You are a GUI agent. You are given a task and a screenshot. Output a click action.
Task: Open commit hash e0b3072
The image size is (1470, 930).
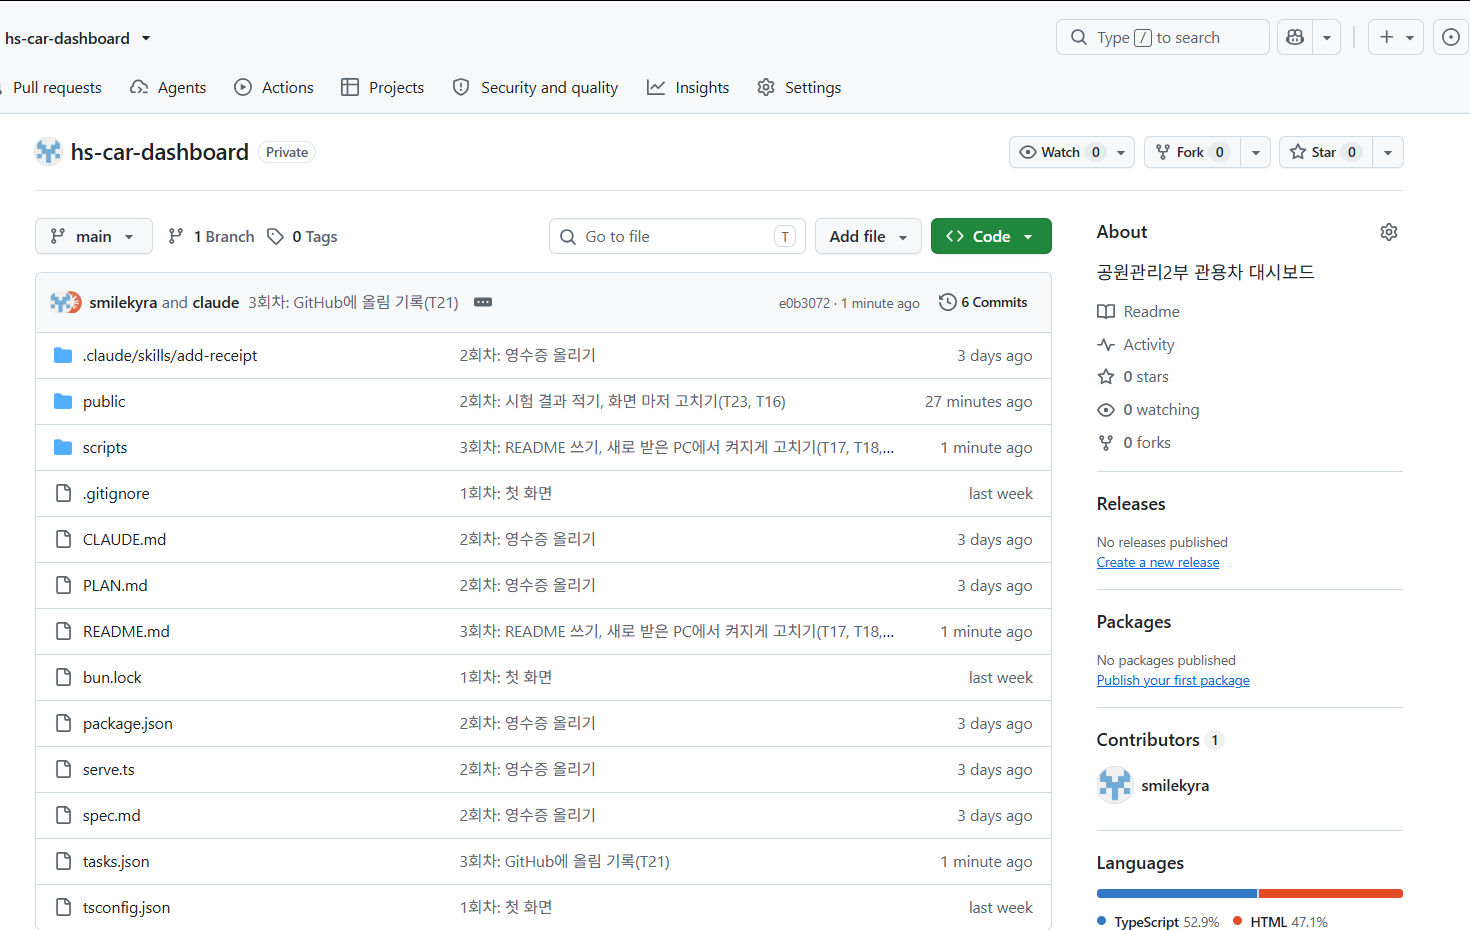coord(804,303)
